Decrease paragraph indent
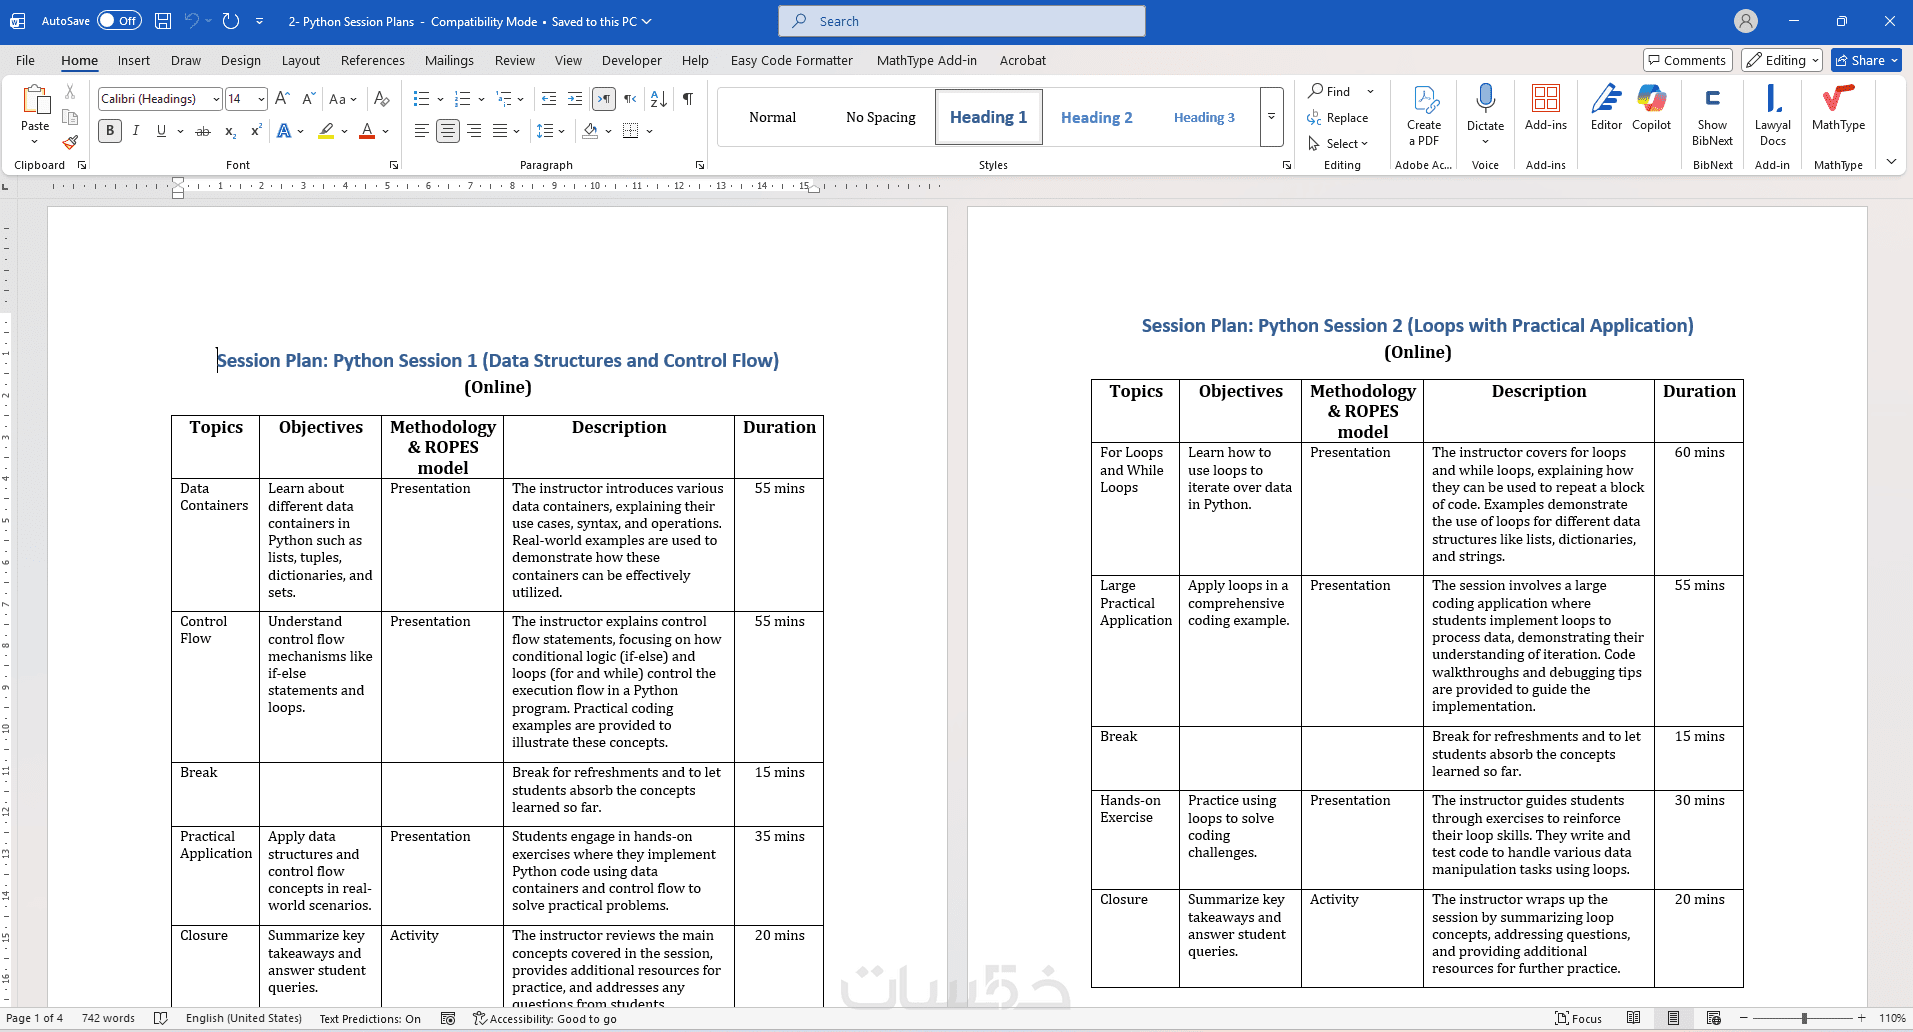This screenshot has width=1913, height=1032. pos(549,98)
